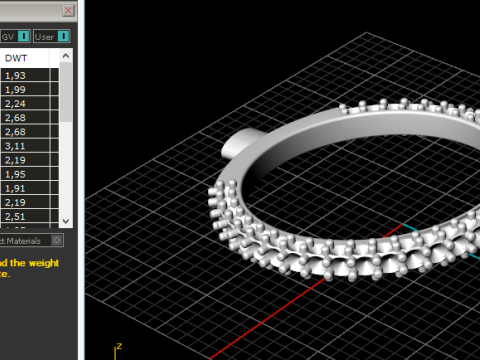Click the Z axis indicator
Image resolution: width=480 pixels, height=360 pixels.
point(118,351)
